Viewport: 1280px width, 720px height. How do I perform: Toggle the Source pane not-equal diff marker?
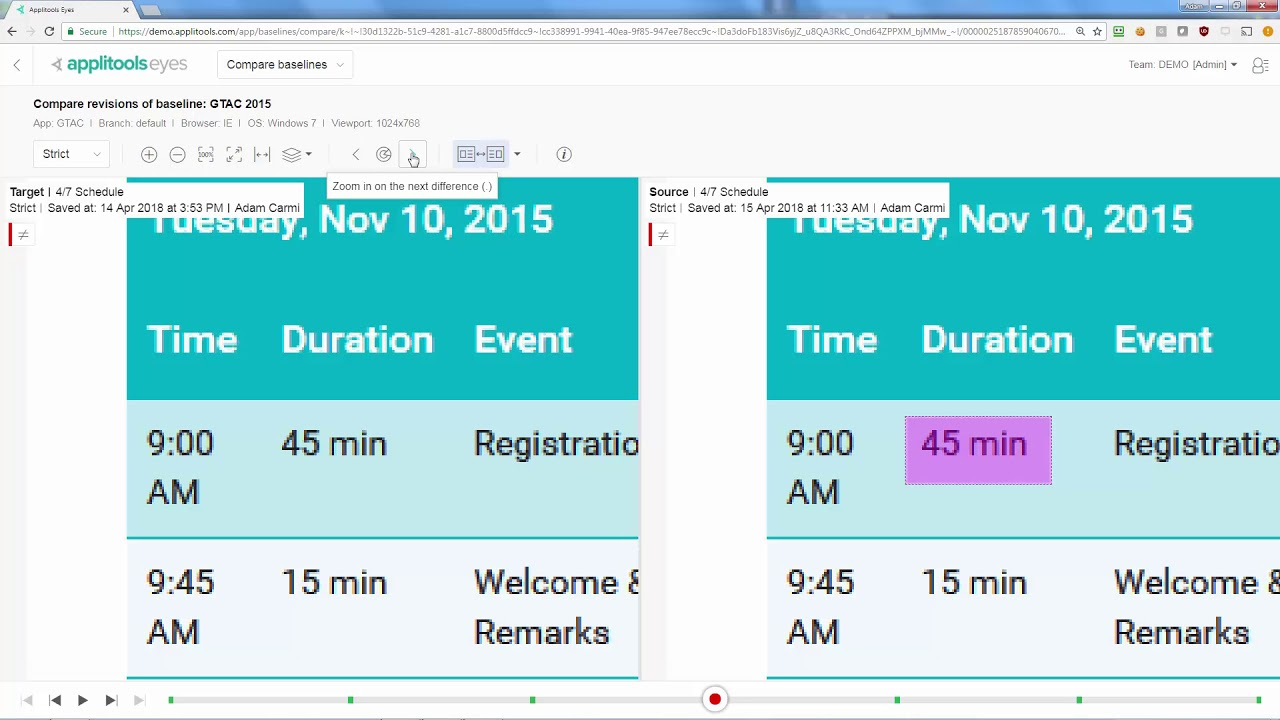coord(663,235)
